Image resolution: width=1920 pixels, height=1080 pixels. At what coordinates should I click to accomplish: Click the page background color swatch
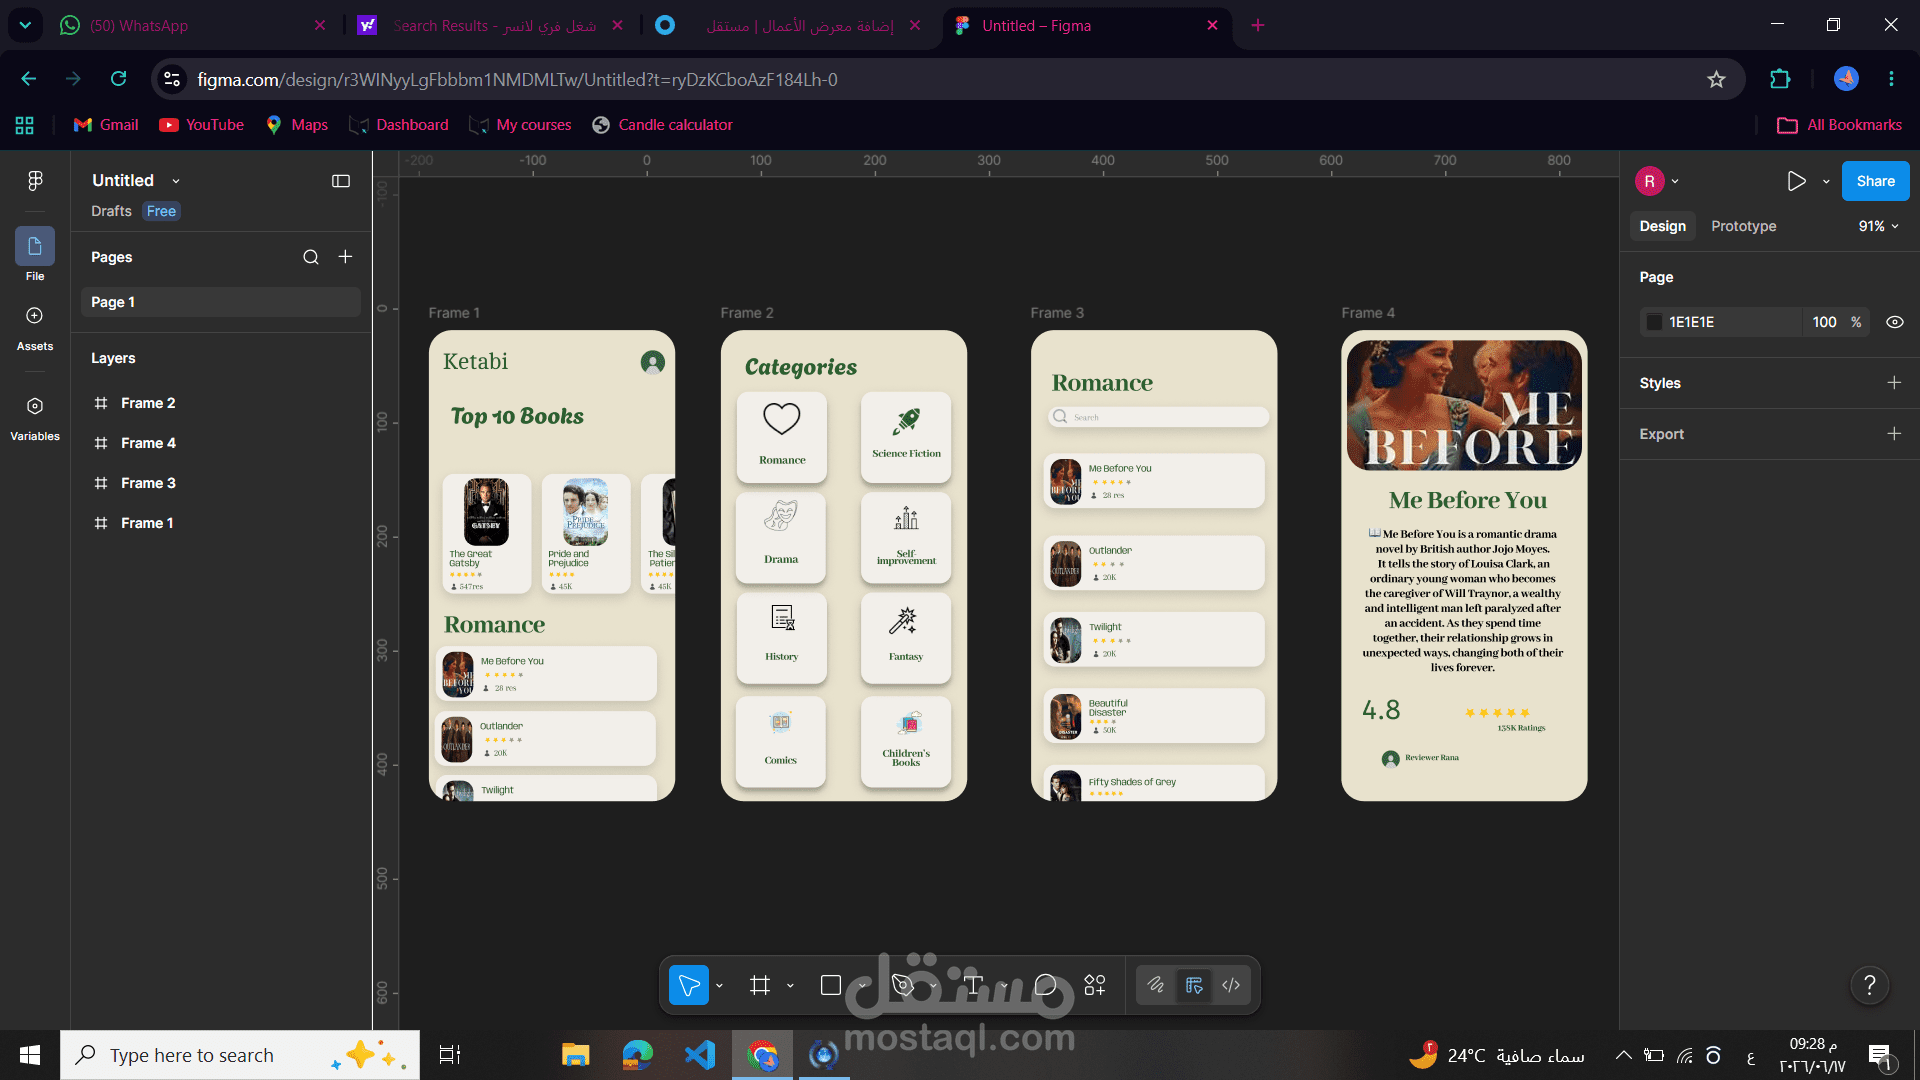(x=1654, y=322)
